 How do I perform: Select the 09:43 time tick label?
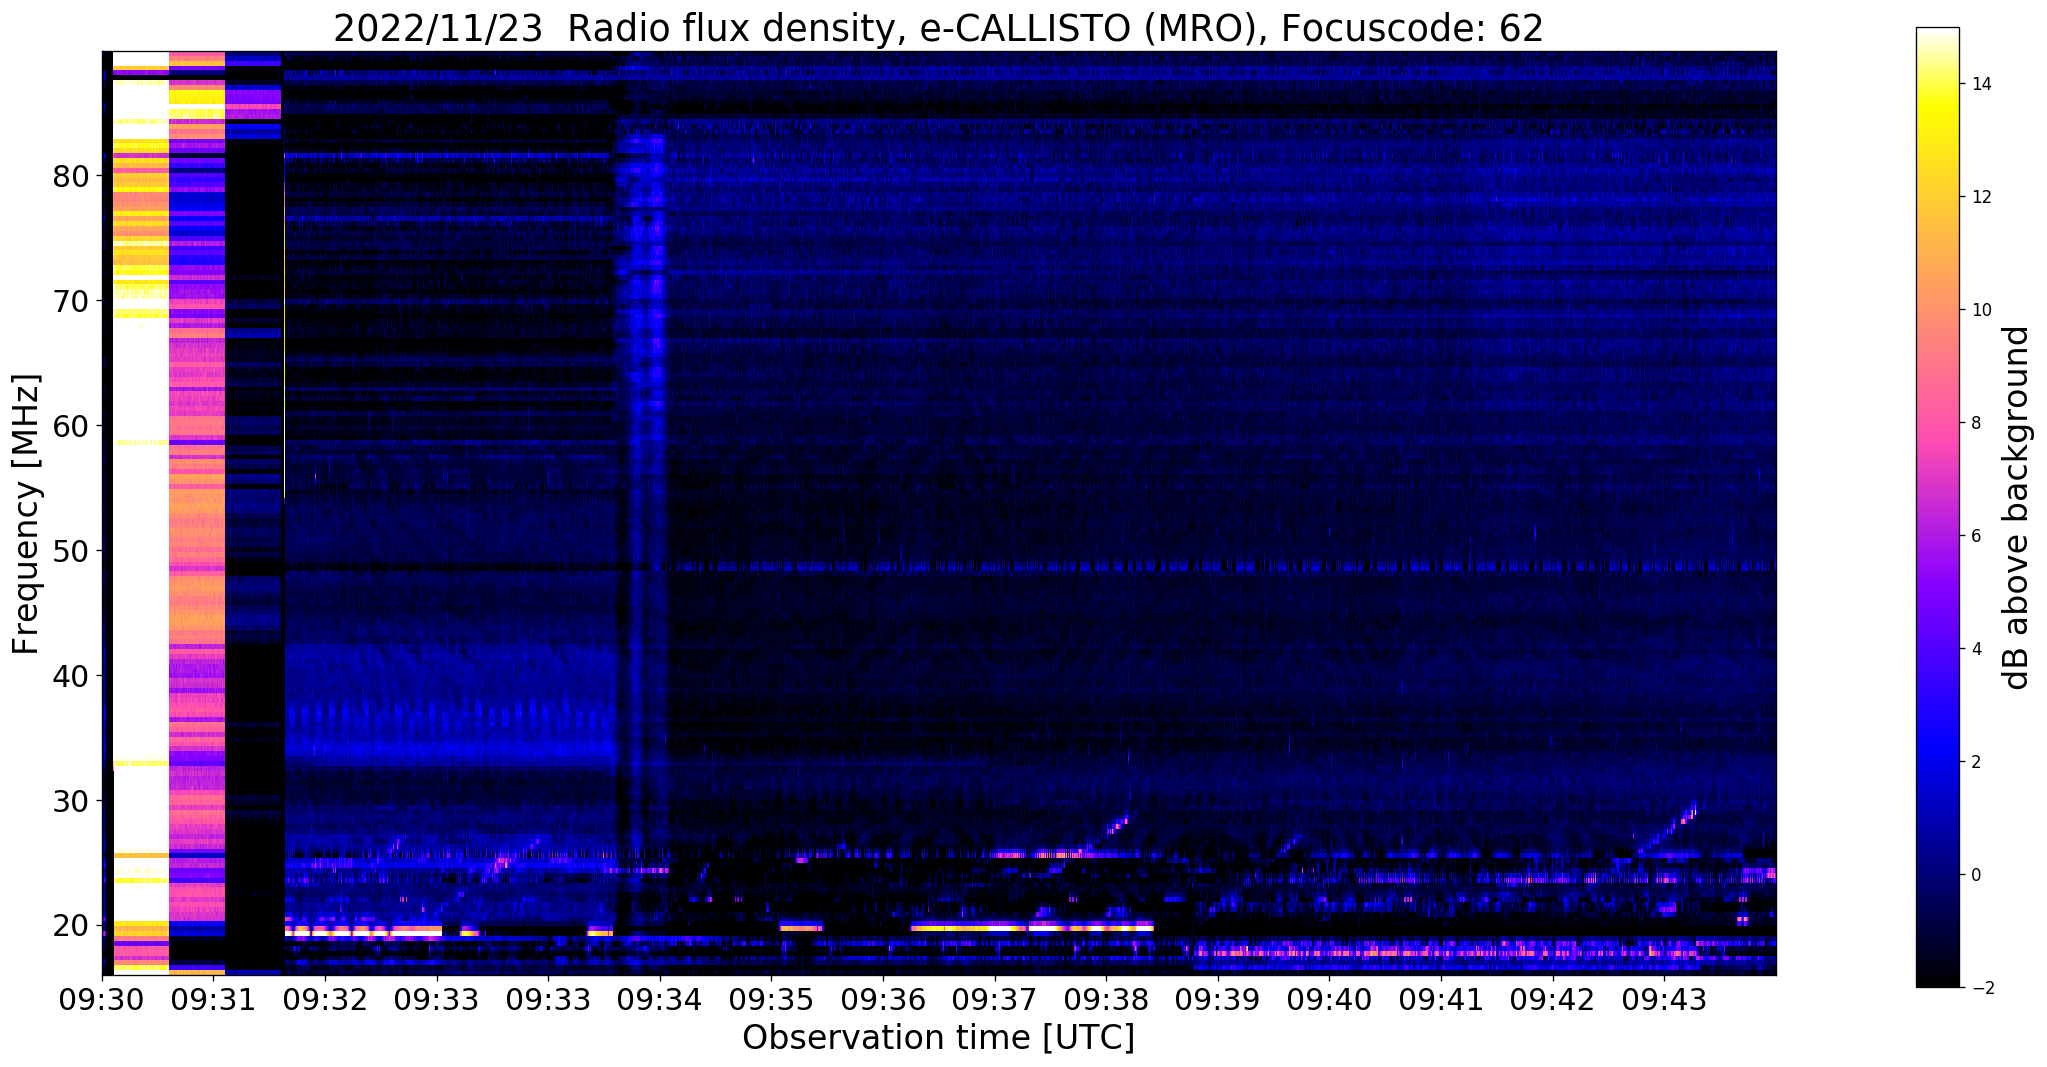[1663, 1000]
